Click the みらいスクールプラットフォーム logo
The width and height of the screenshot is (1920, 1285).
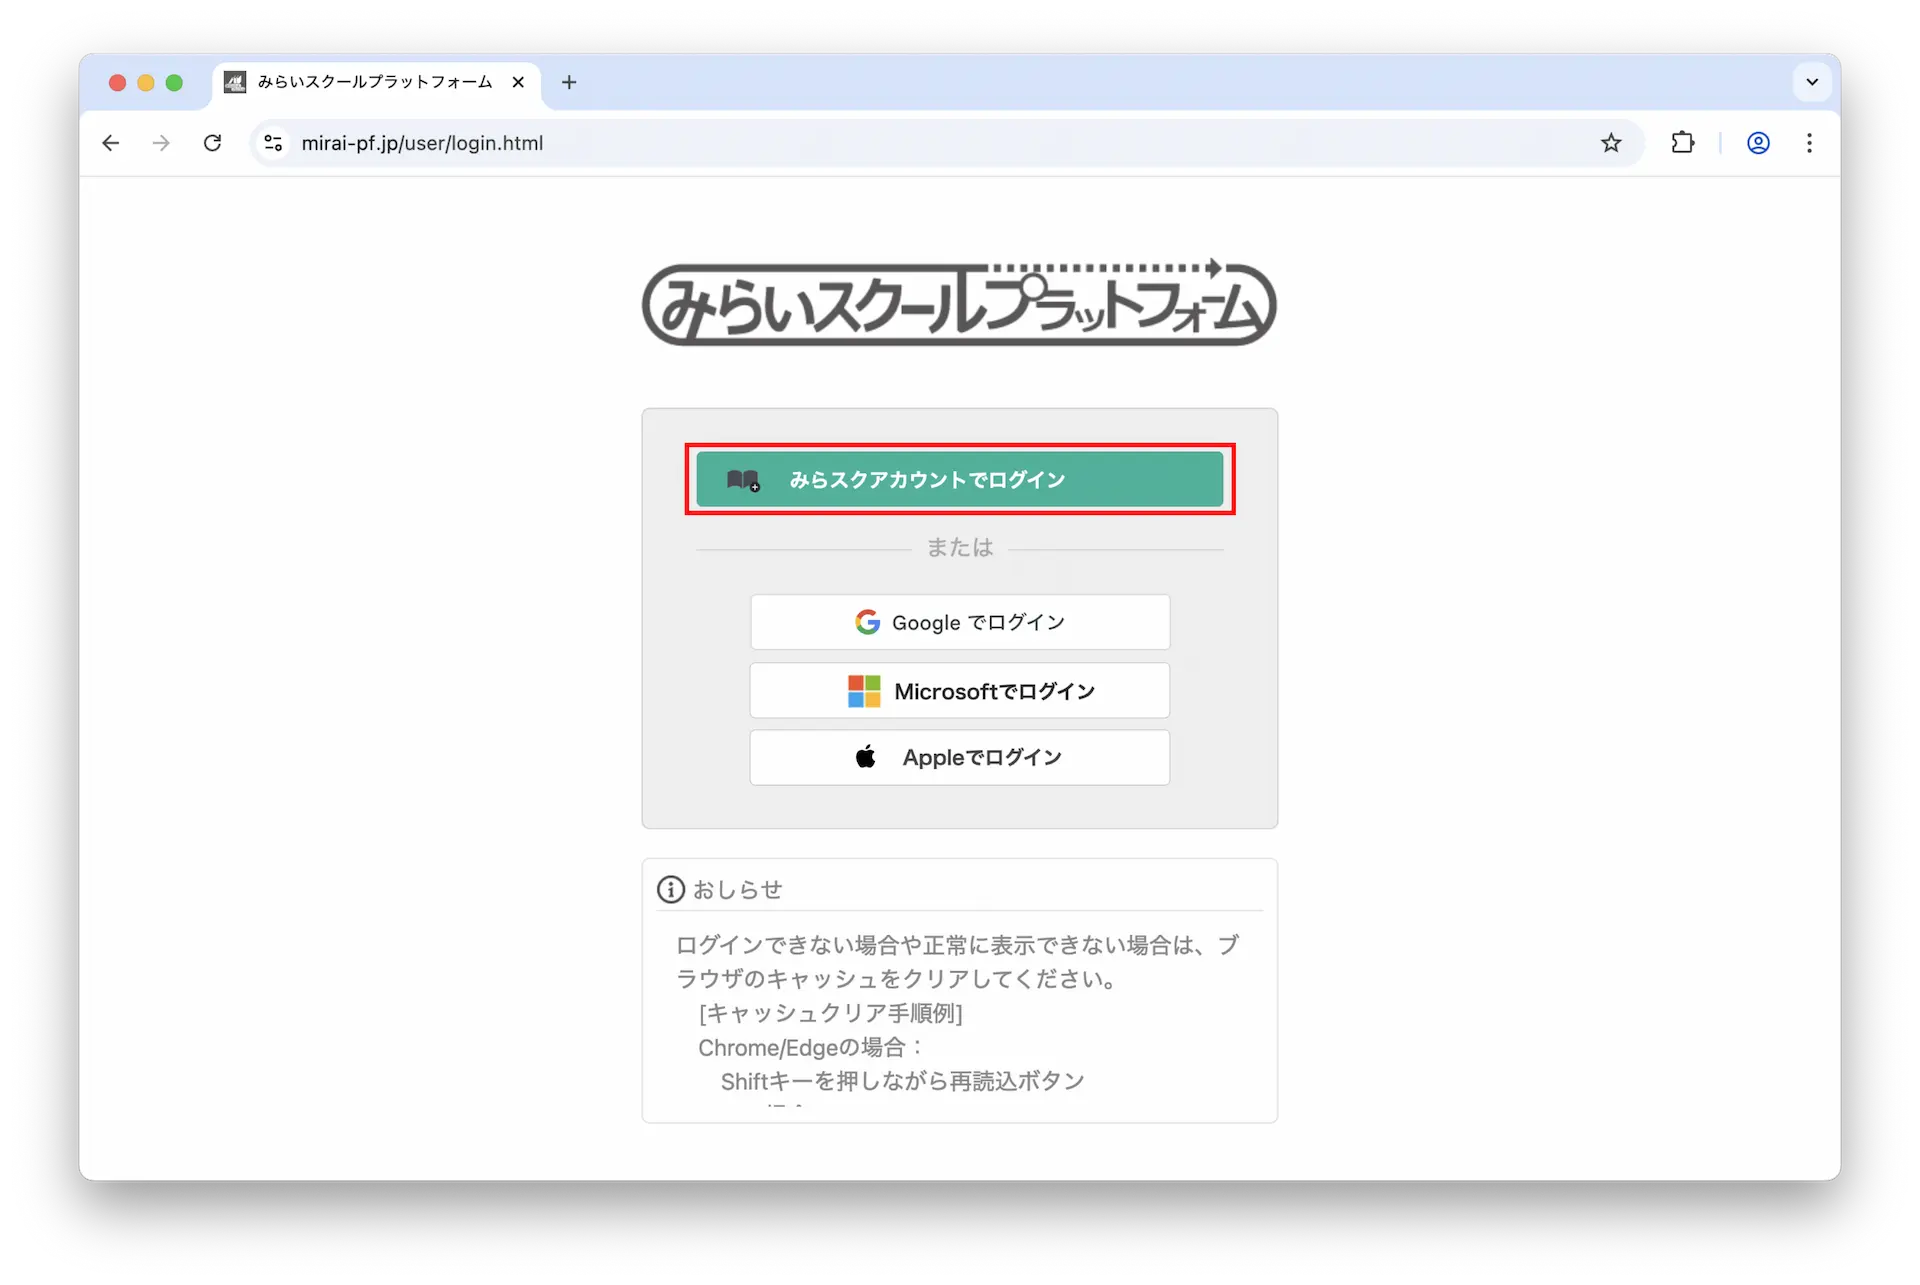959,303
